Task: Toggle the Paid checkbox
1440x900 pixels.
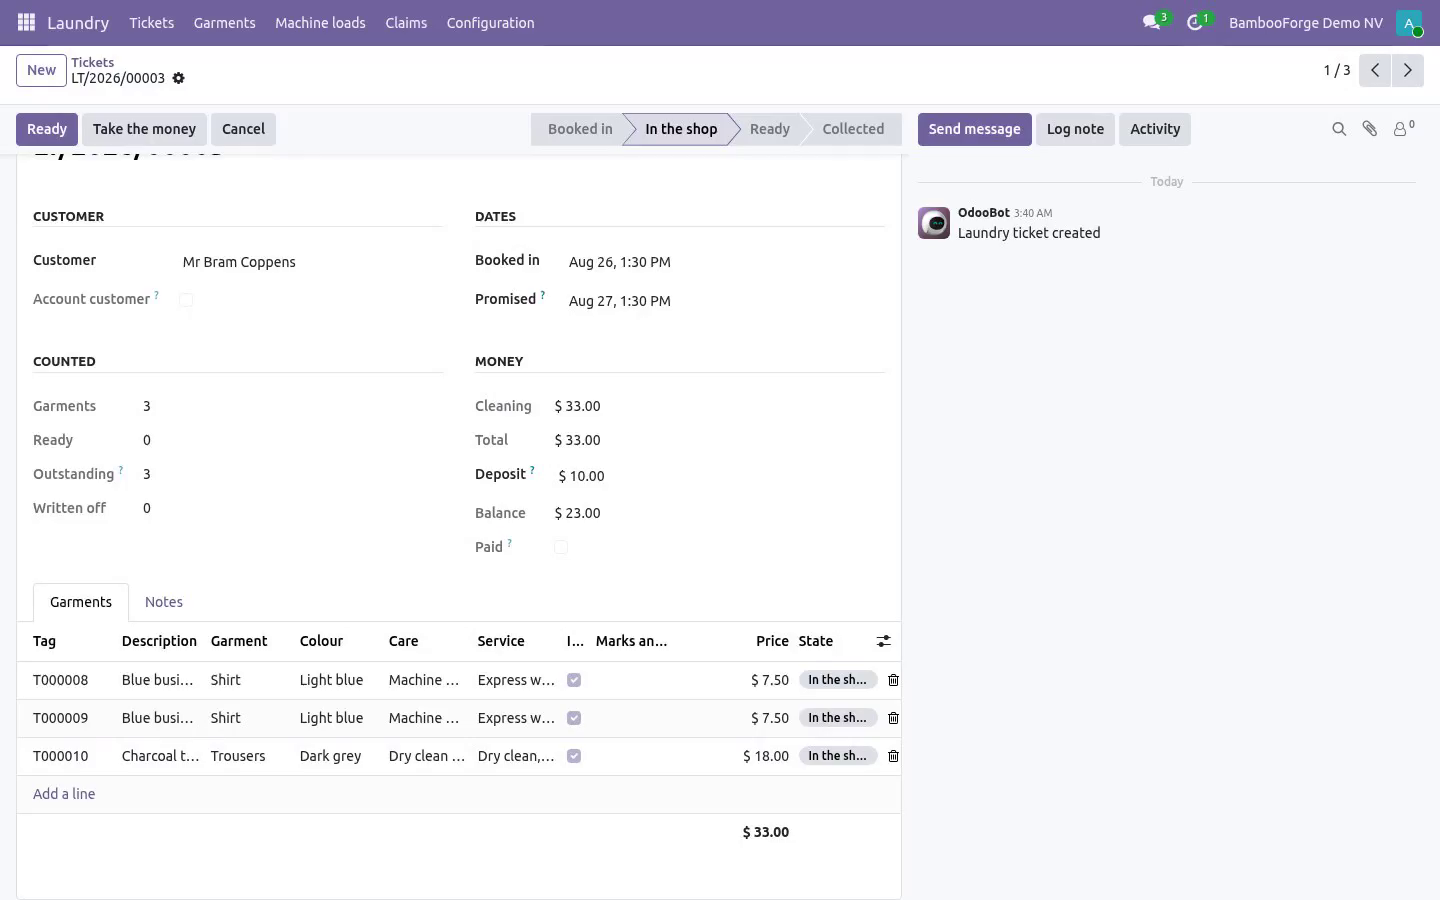Action: pos(561,547)
